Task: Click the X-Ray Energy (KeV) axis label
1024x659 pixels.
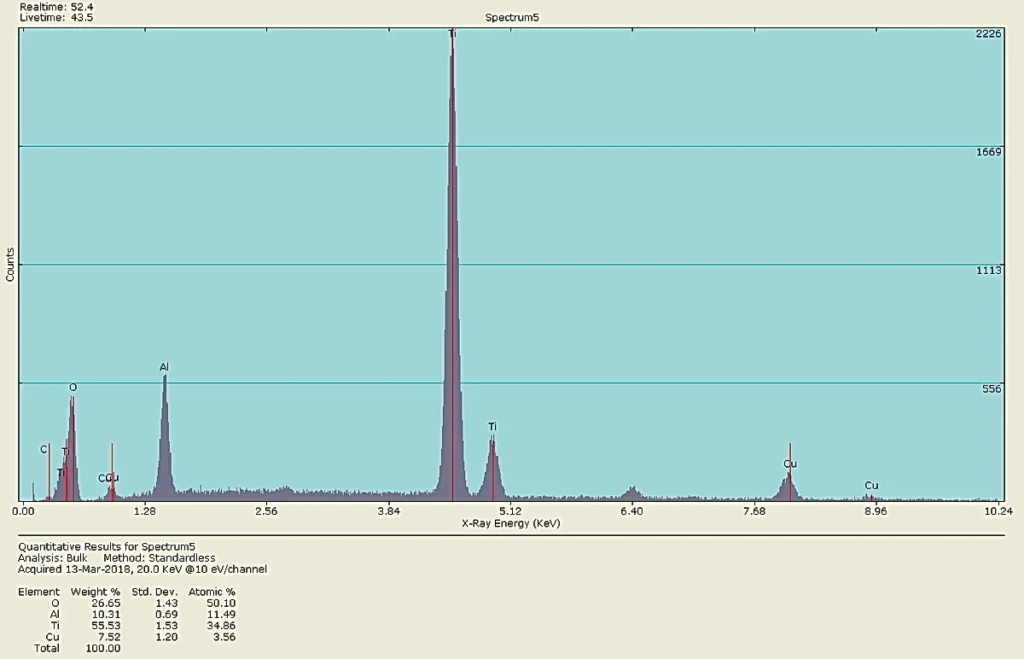Action: pos(511,523)
